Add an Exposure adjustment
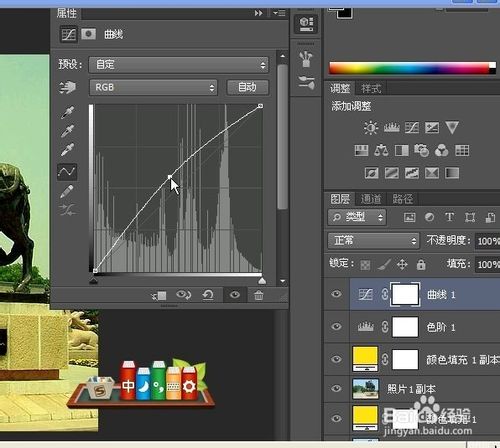Image resolution: width=500 pixels, height=448 pixels. (x=432, y=128)
